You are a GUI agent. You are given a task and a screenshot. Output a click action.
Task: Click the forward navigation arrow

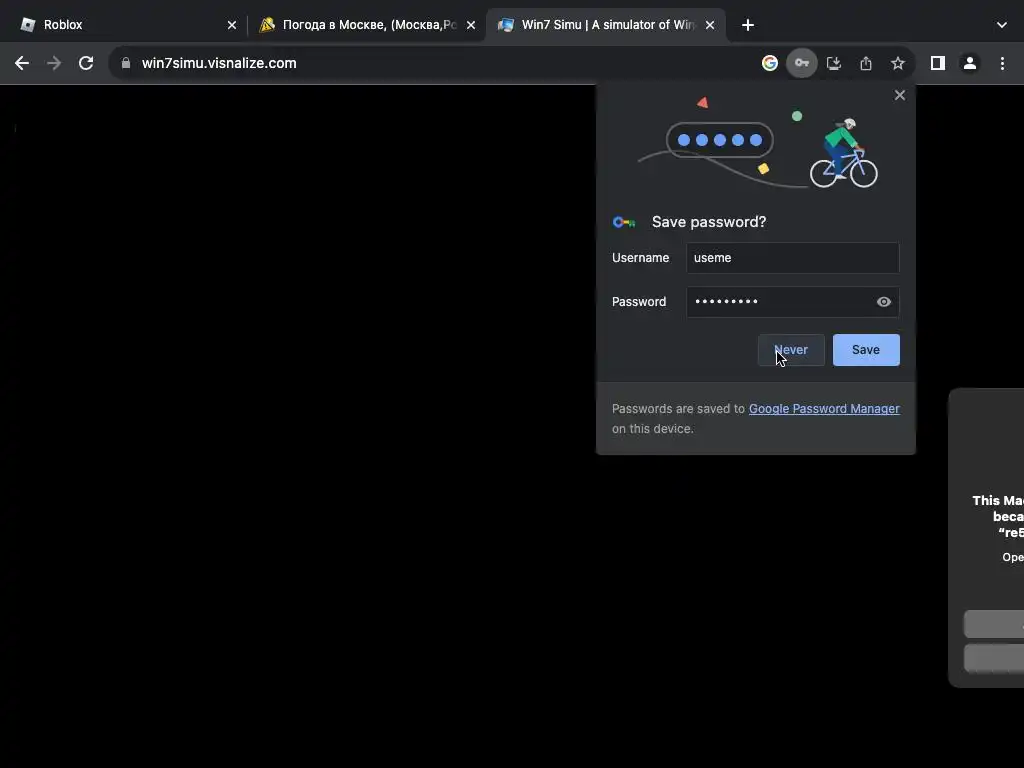54,63
